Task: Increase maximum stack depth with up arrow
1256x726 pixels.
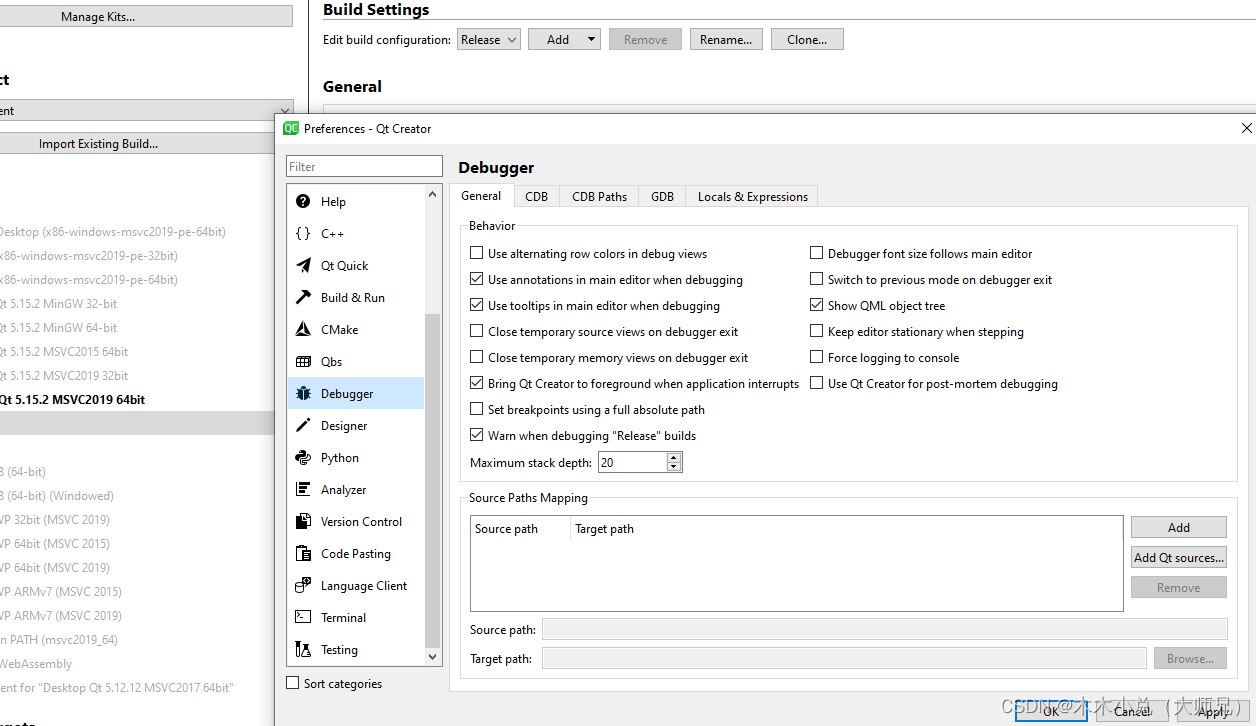Action: click(x=674, y=458)
